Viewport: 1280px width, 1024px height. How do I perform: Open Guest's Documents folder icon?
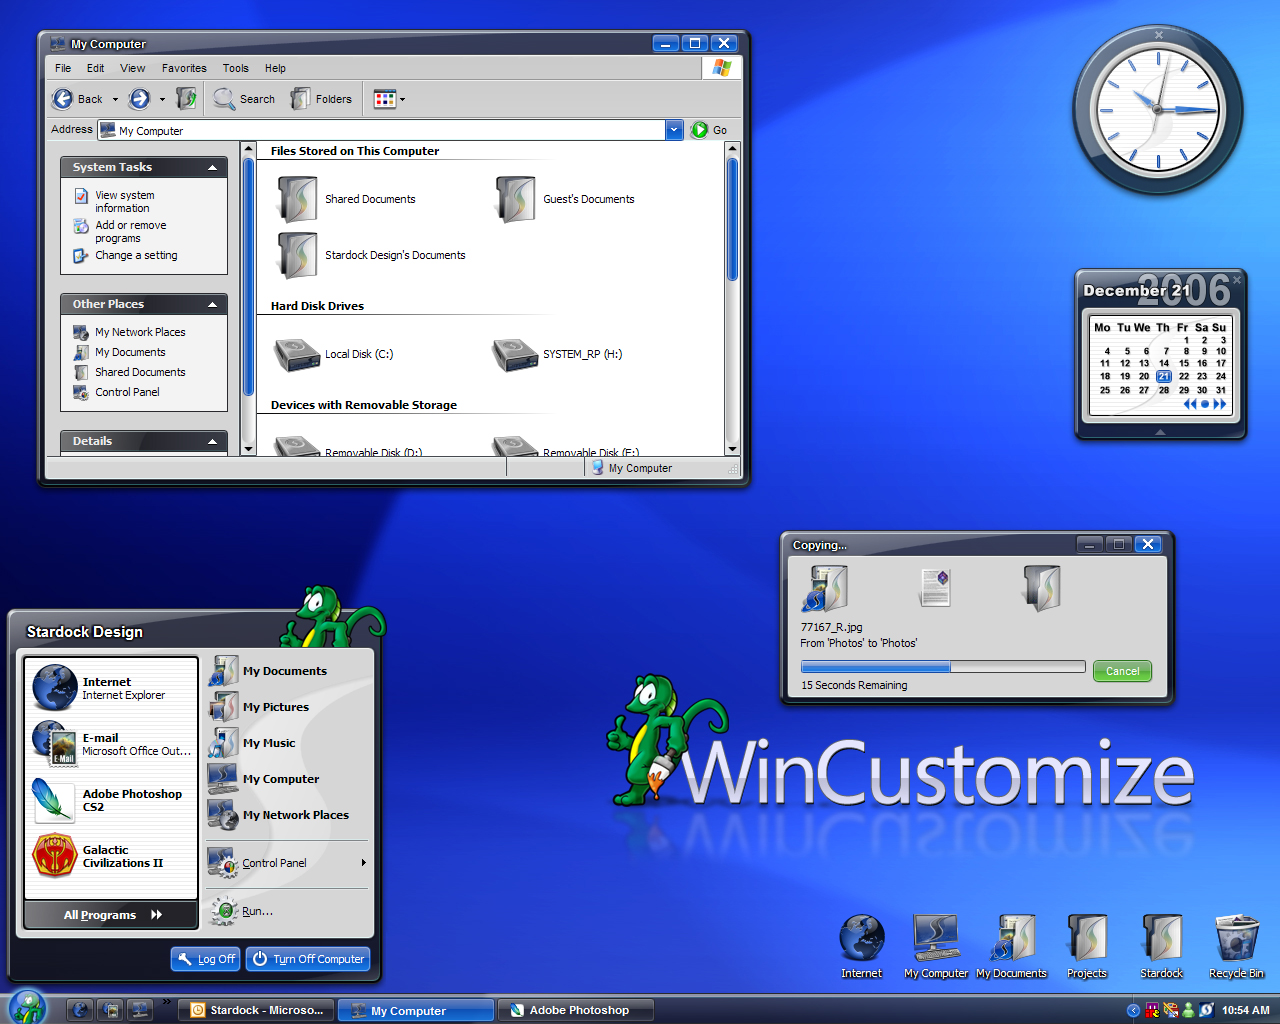(x=516, y=199)
